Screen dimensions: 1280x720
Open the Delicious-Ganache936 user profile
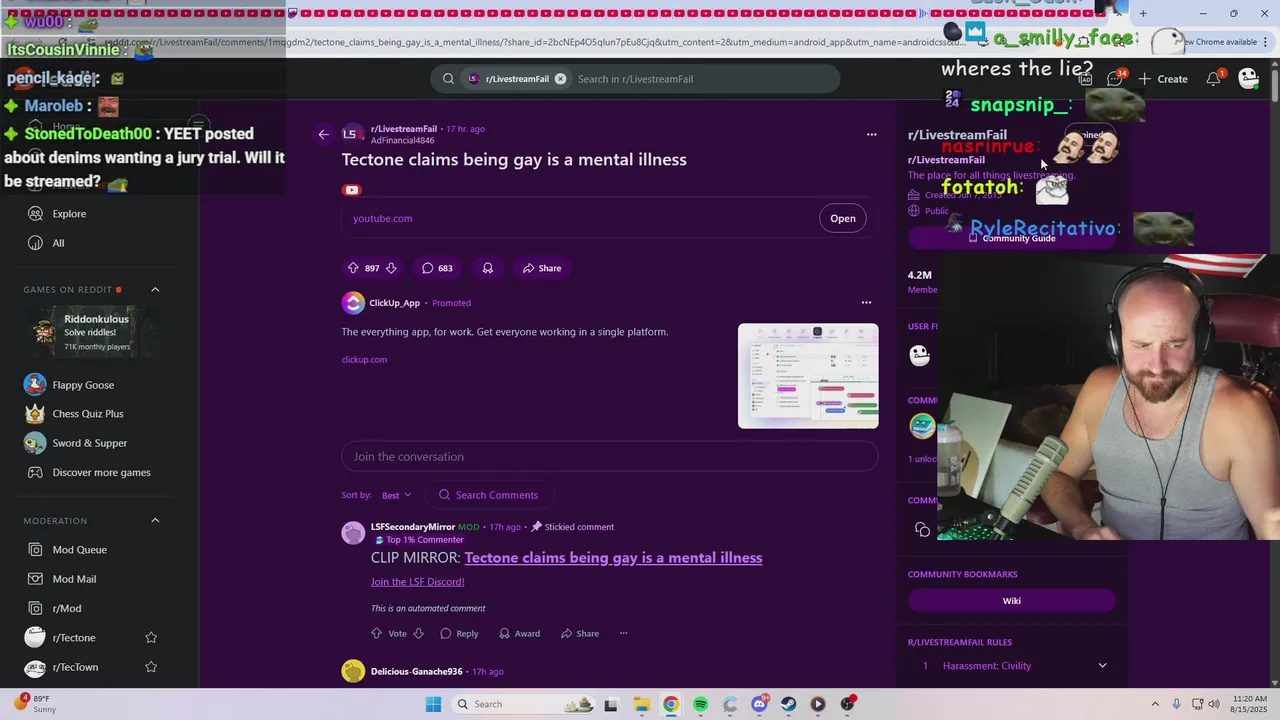(416, 672)
